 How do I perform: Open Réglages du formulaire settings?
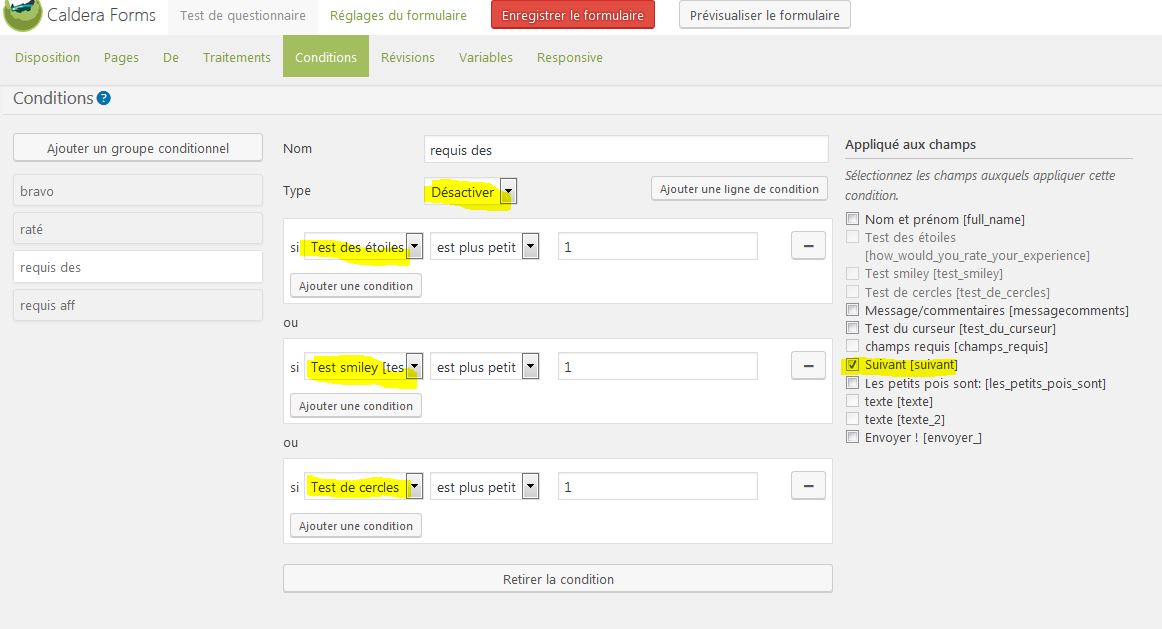click(x=398, y=16)
